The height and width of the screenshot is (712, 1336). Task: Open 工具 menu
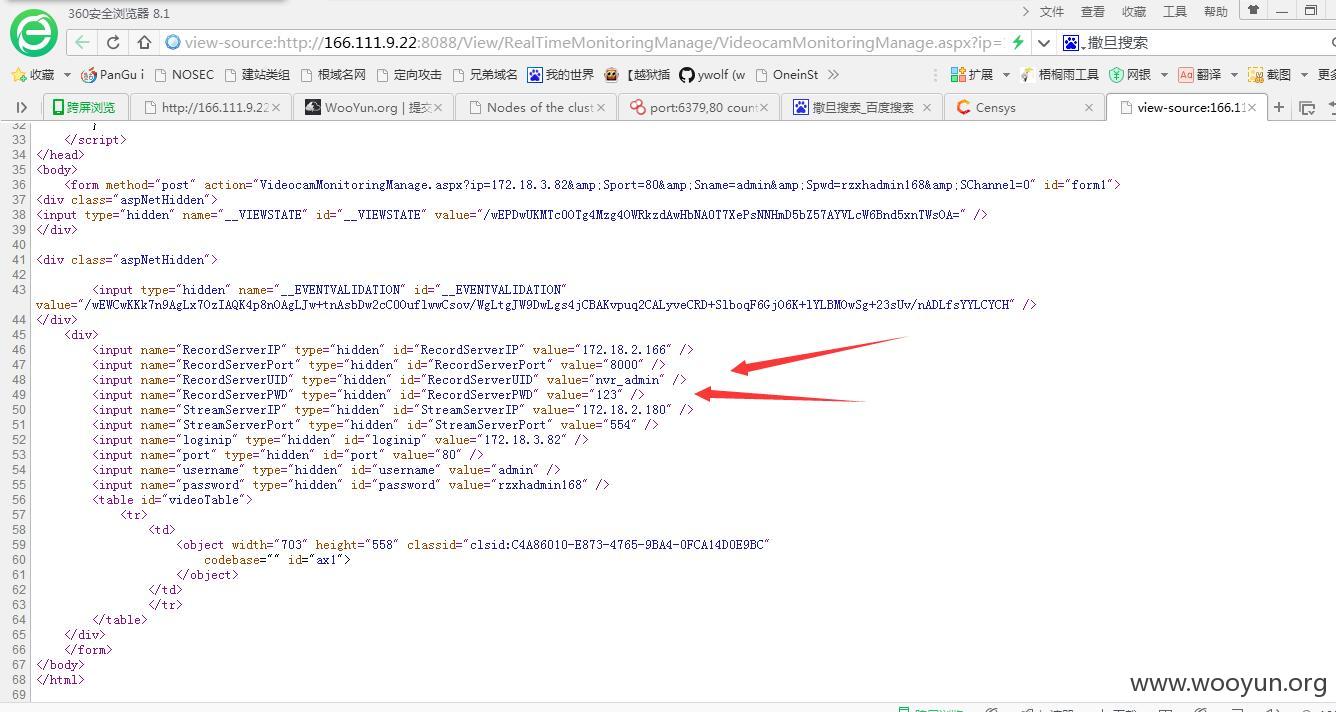[1175, 12]
